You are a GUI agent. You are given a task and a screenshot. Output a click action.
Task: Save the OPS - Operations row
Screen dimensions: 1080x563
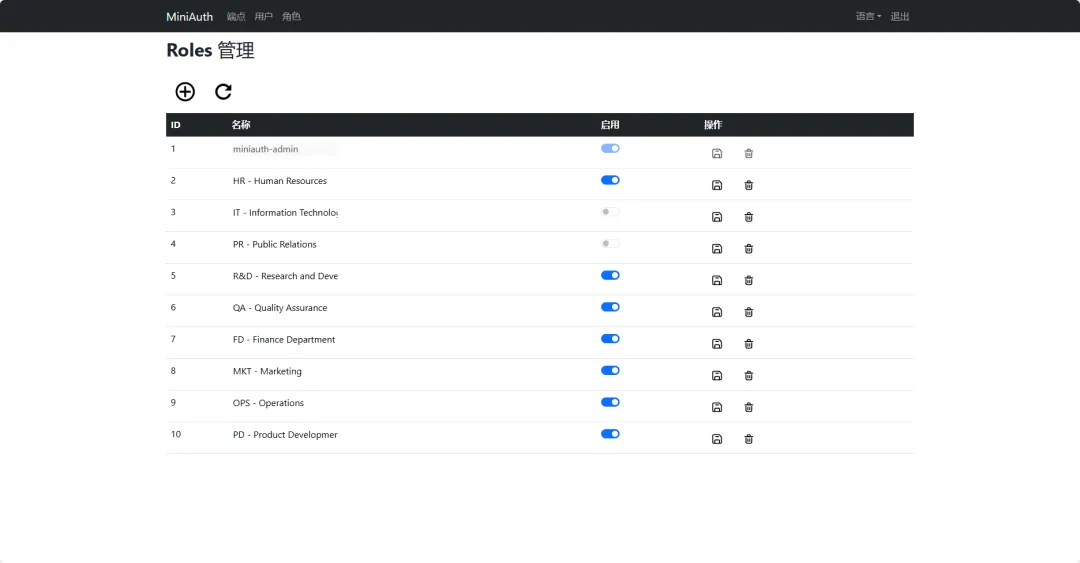[716, 407]
